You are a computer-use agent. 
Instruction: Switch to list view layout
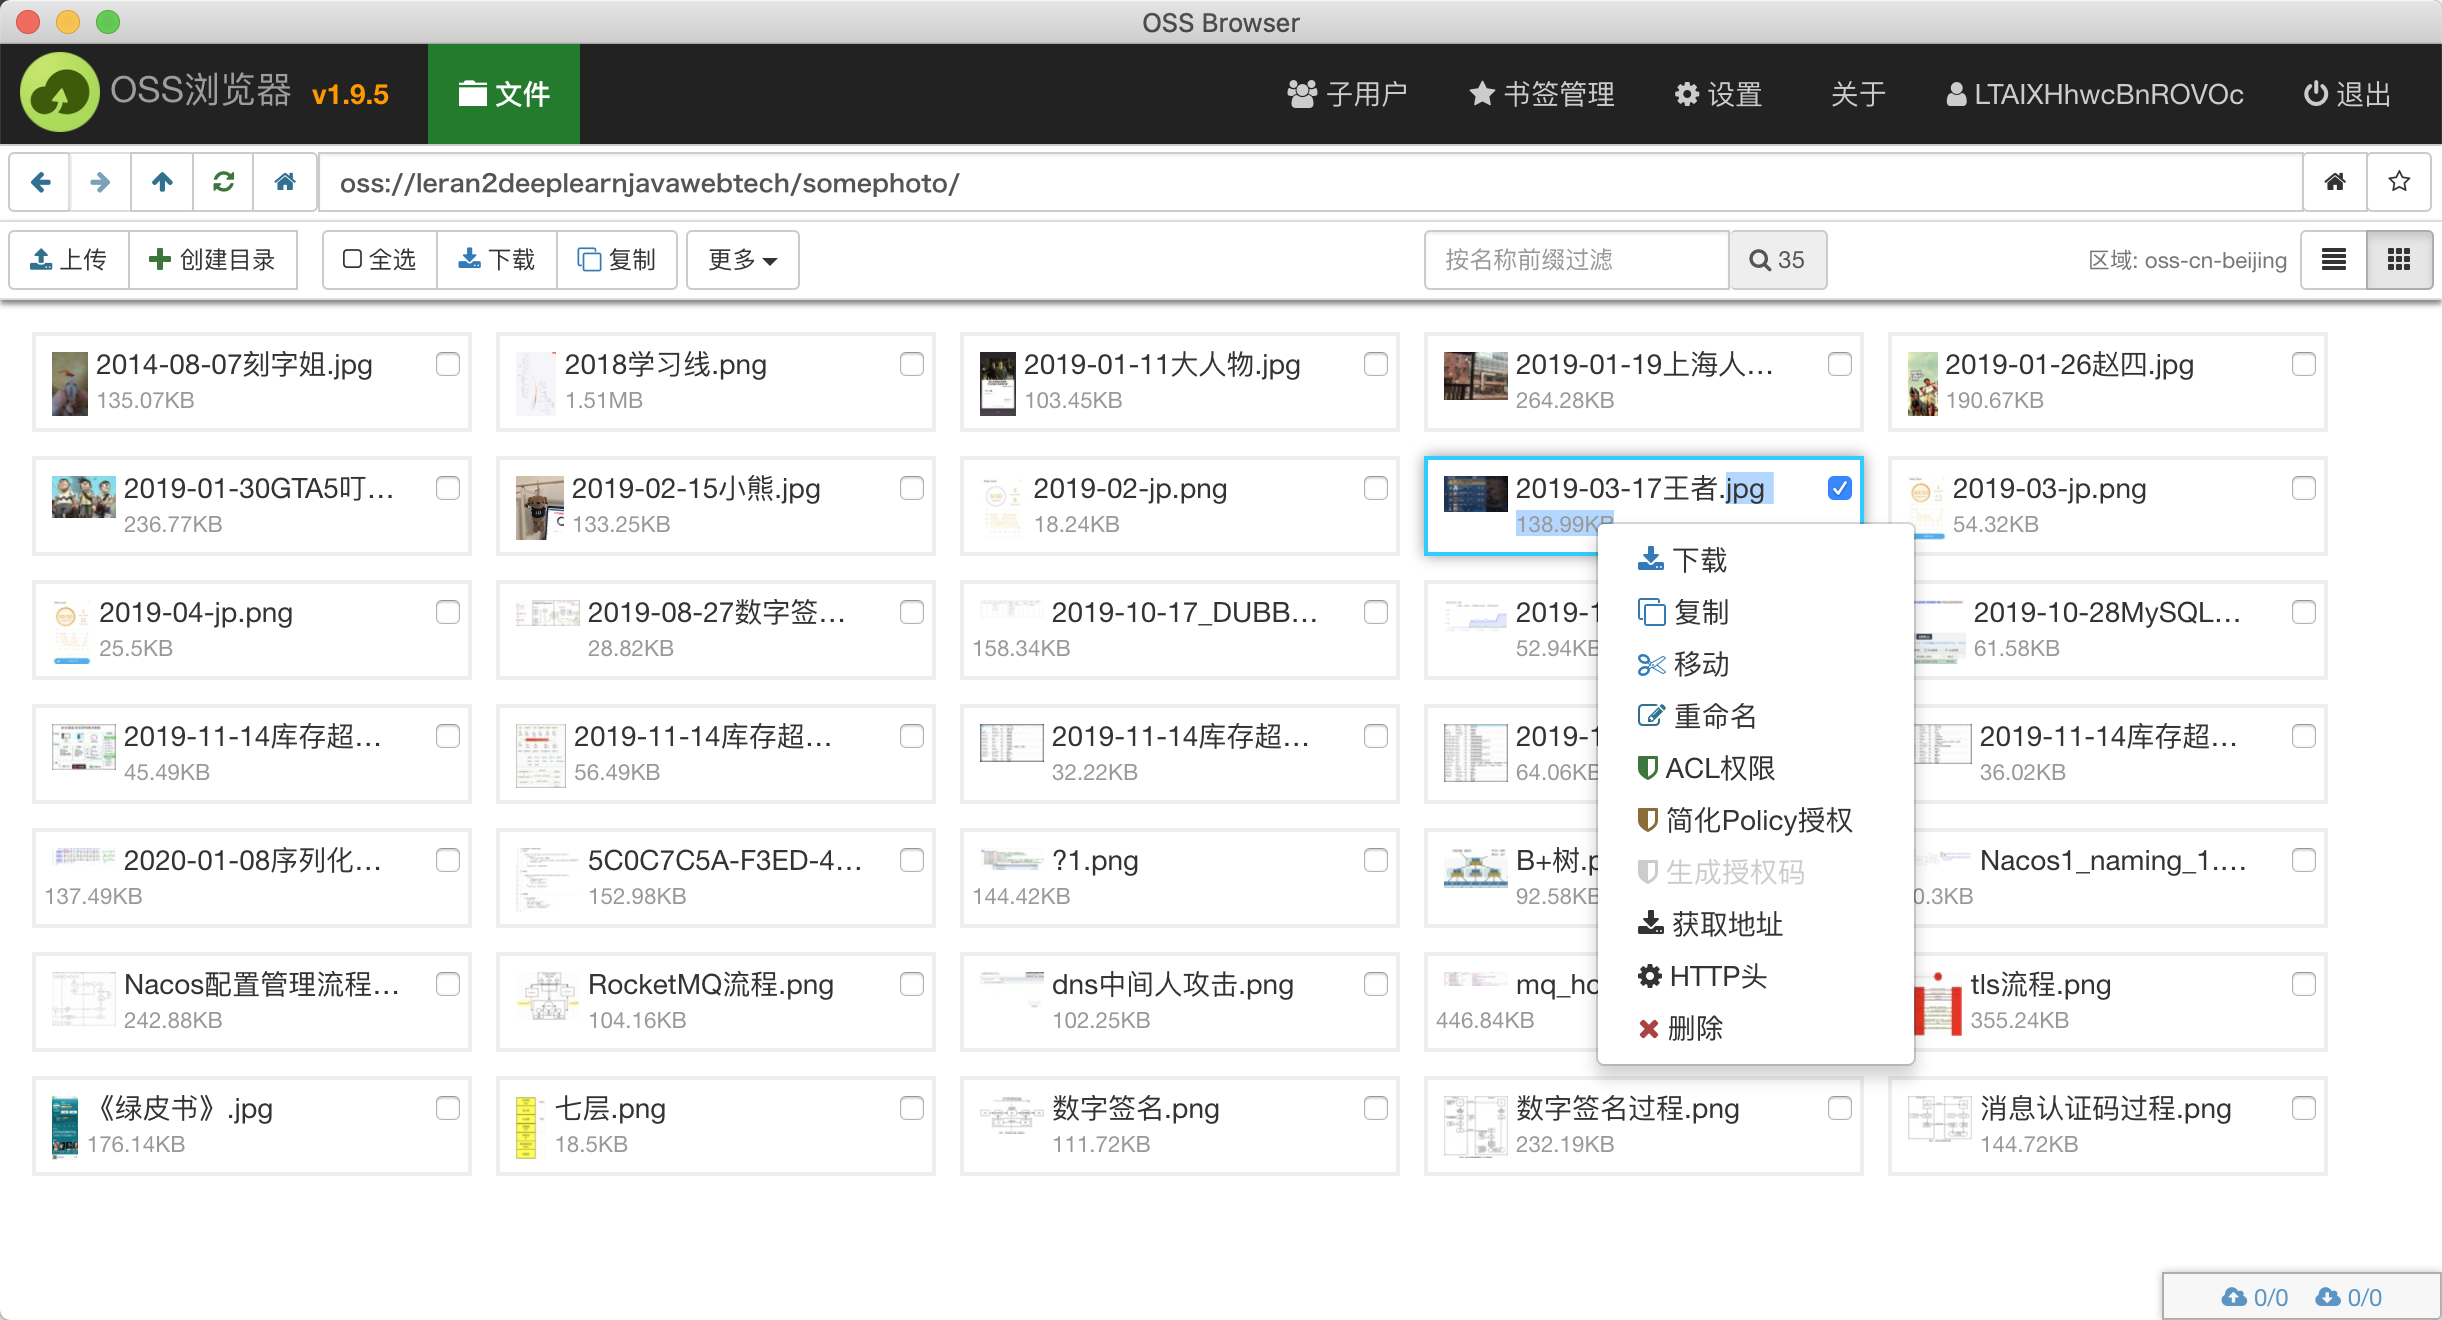(2333, 260)
